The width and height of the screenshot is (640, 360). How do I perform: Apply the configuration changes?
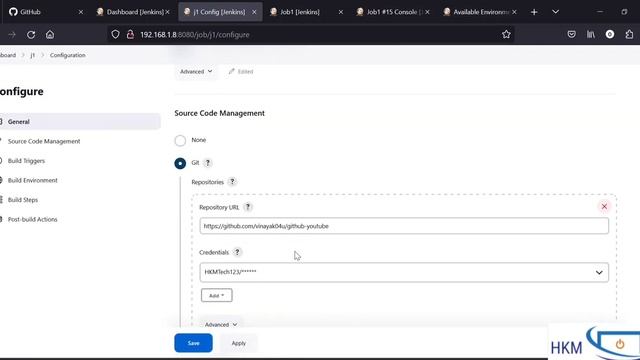tap(239, 343)
